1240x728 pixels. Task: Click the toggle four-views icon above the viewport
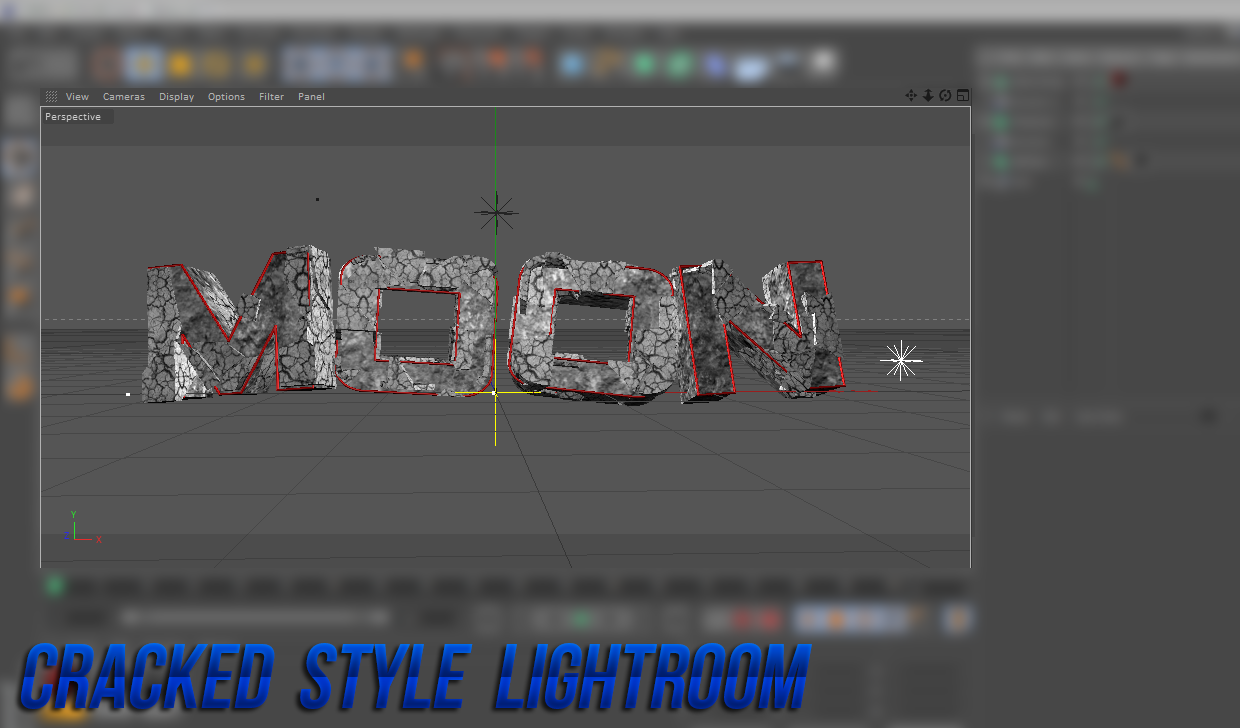tap(962, 95)
